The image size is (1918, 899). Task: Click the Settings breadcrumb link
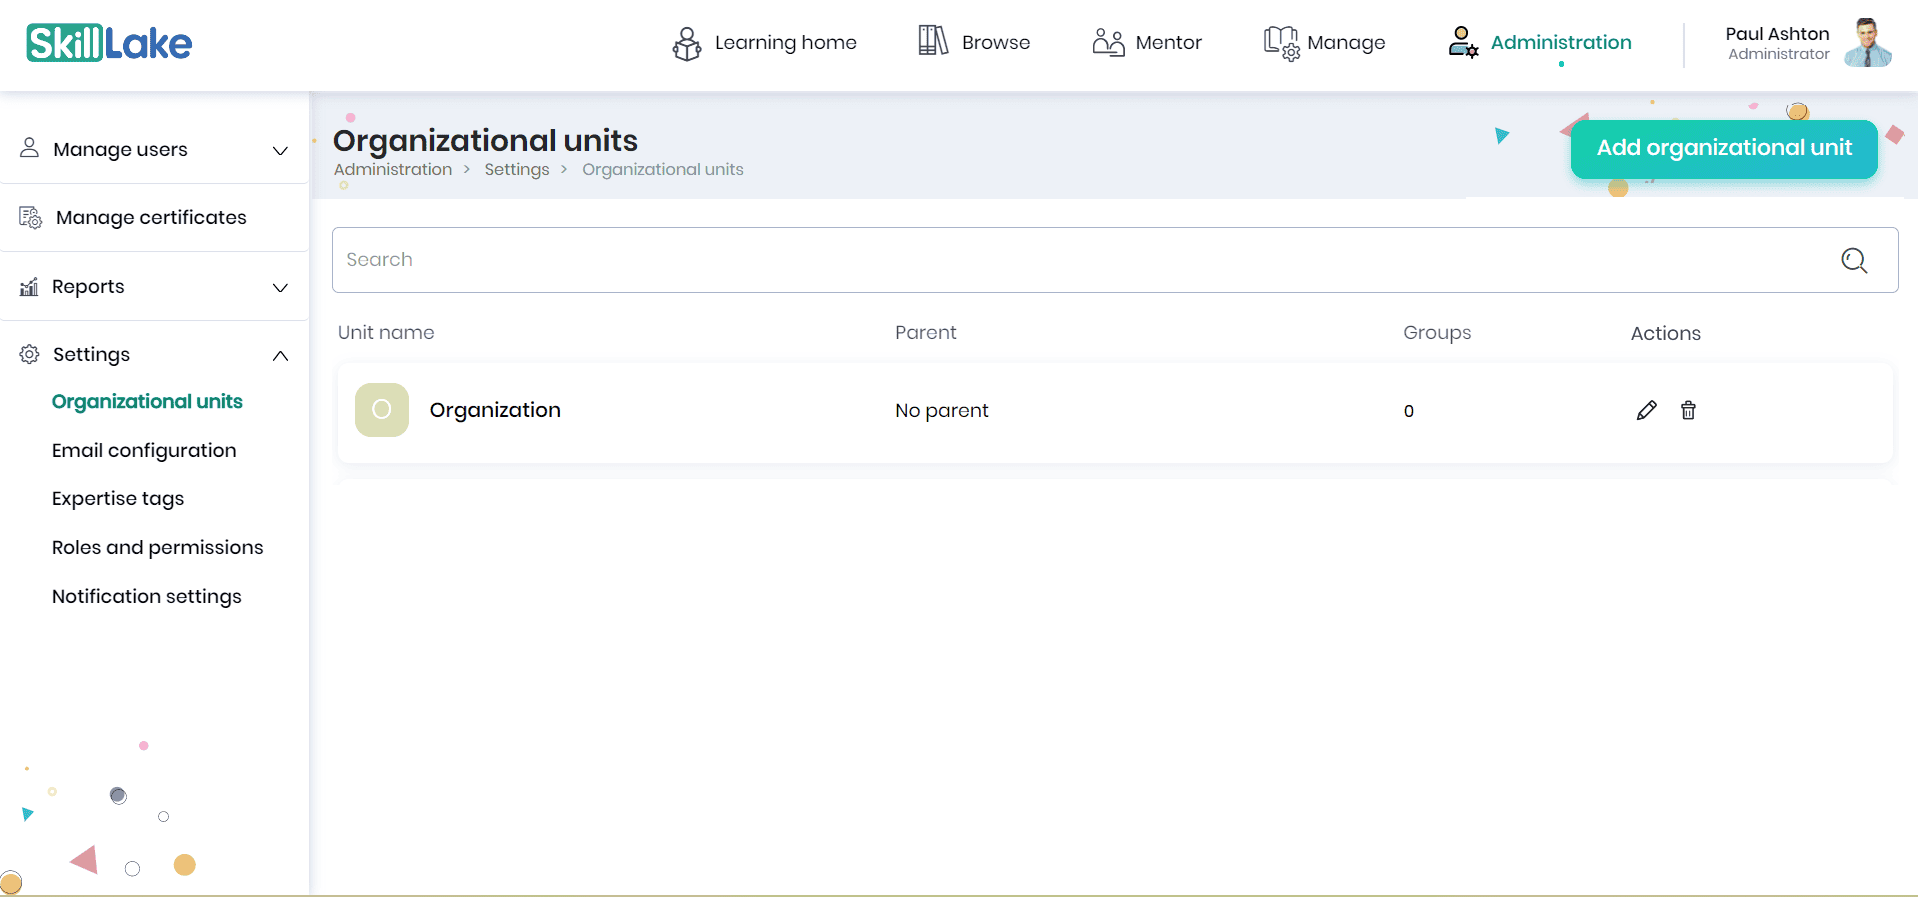(517, 170)
